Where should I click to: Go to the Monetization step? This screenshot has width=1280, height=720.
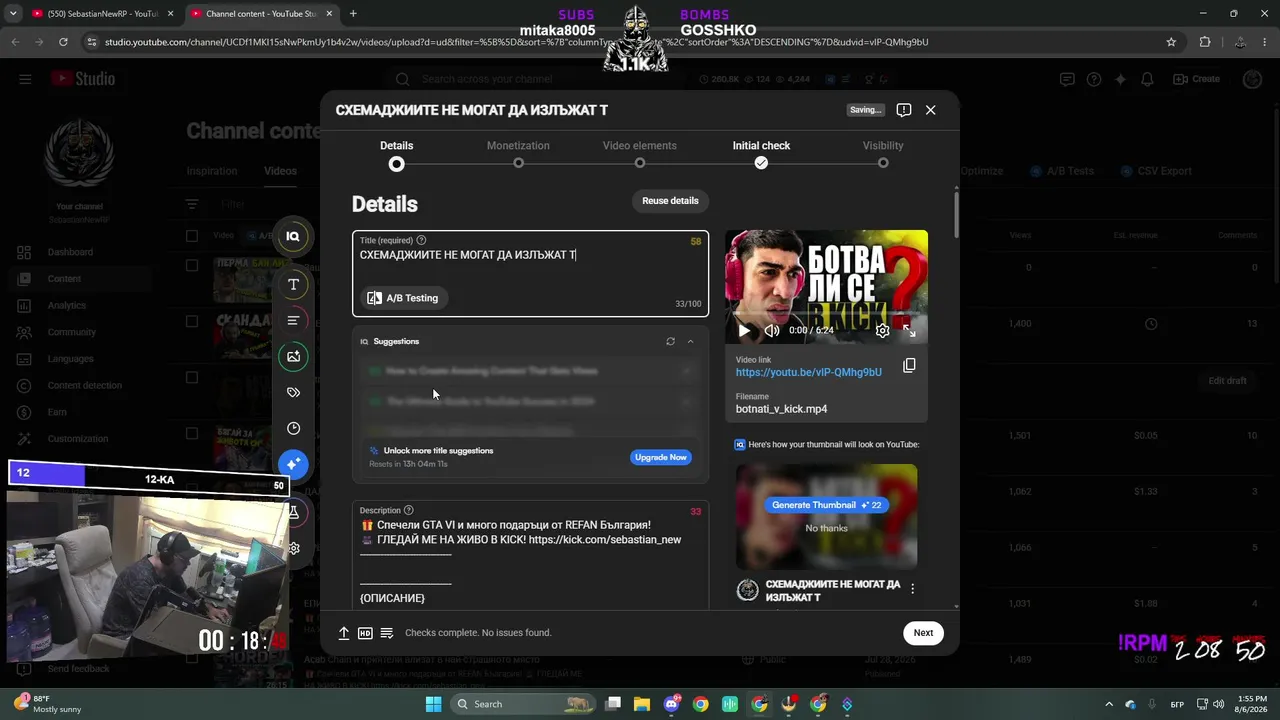pyautogui.click(x=518, y=154)
